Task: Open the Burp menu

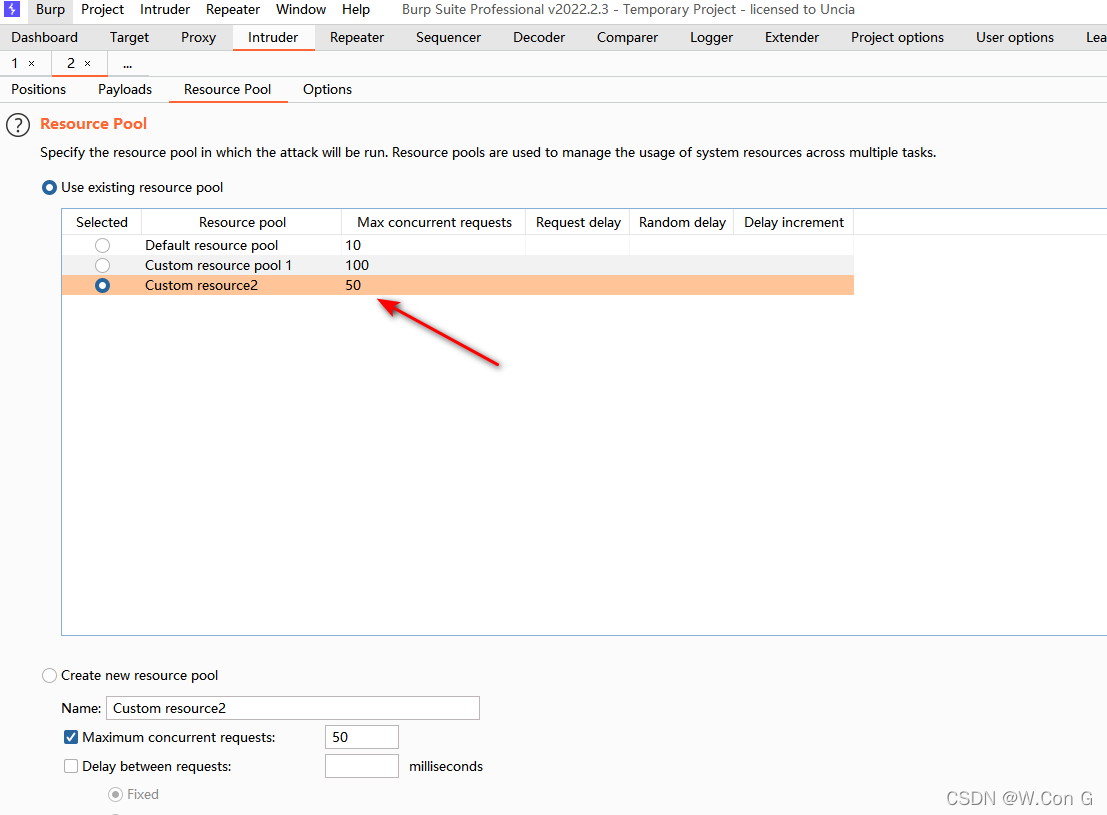Action: 50,9
